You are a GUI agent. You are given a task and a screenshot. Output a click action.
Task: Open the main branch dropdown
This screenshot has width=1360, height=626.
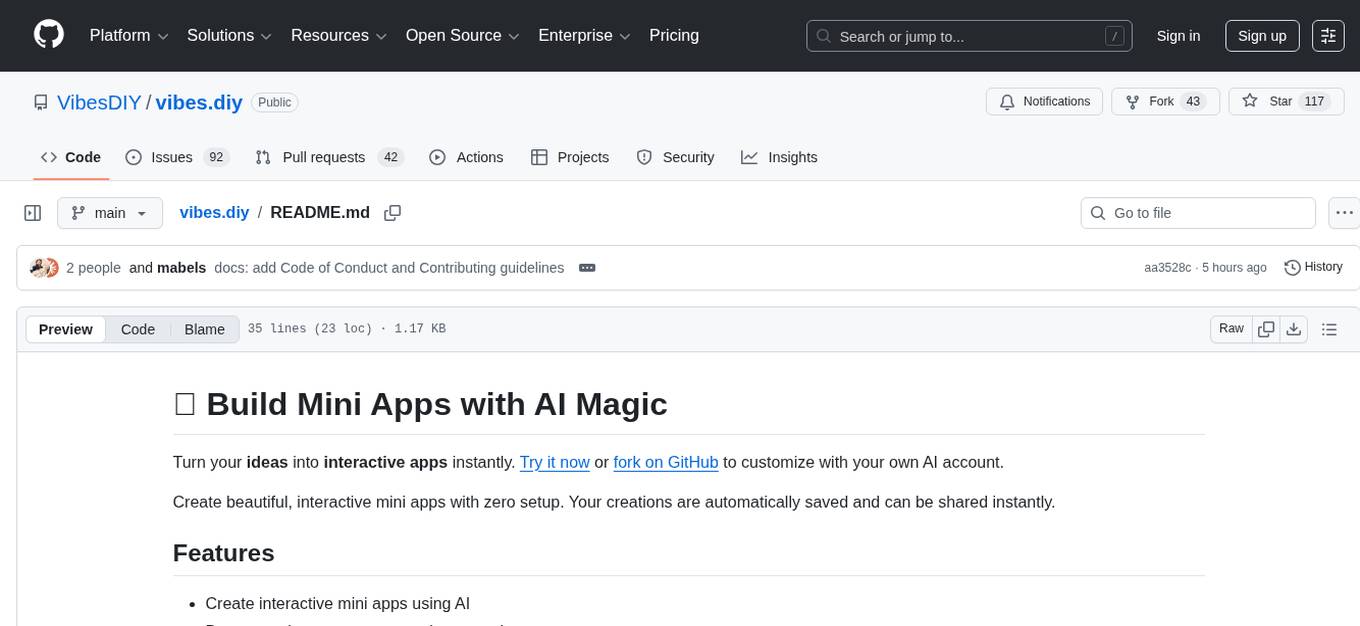[x=109, y=213]
